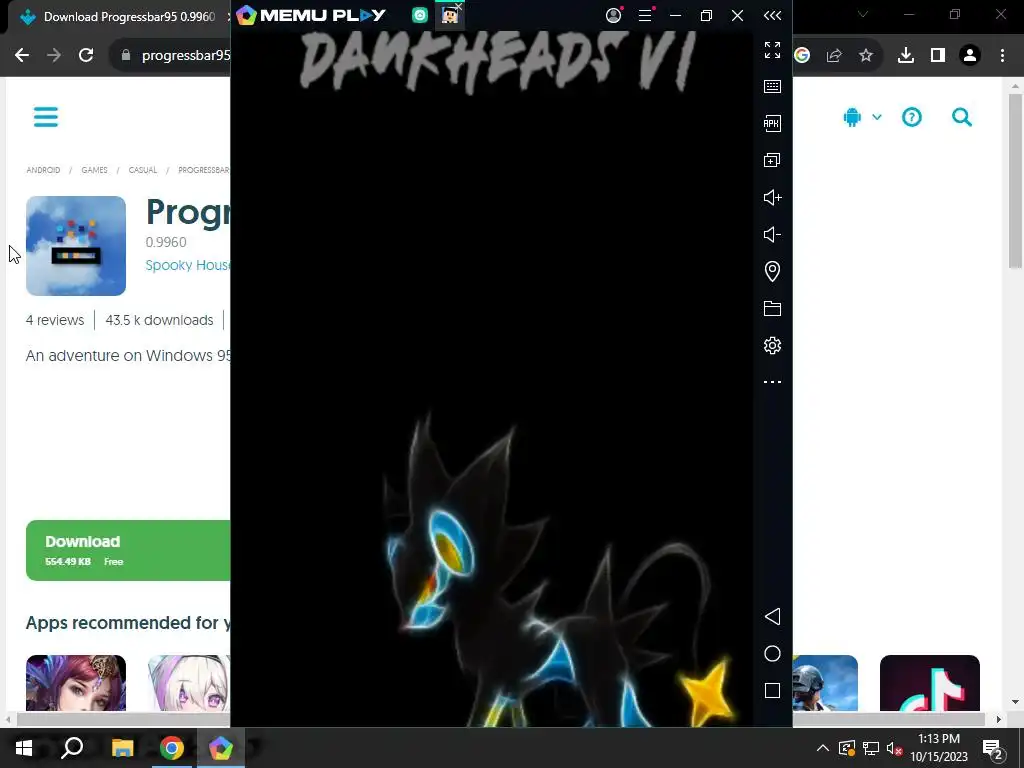The width and height of the screenshot is (1024, 768).
Task: Toggle Chrome side panel
Action: [938, 56]
